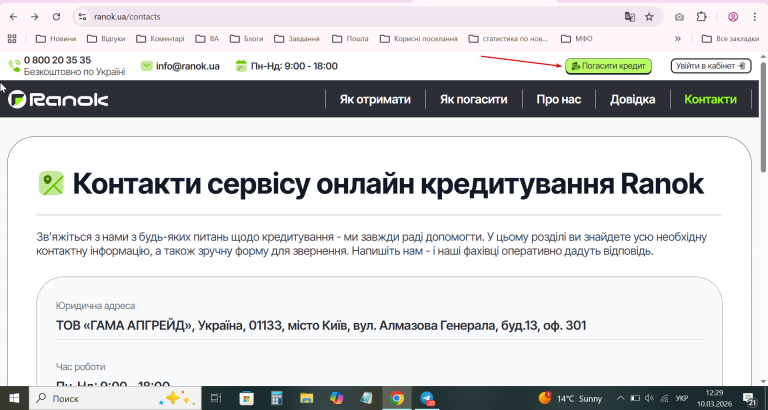Open the Як отримати menu item
This screenshot has height=410, width=768.
[x=375, y=99]
